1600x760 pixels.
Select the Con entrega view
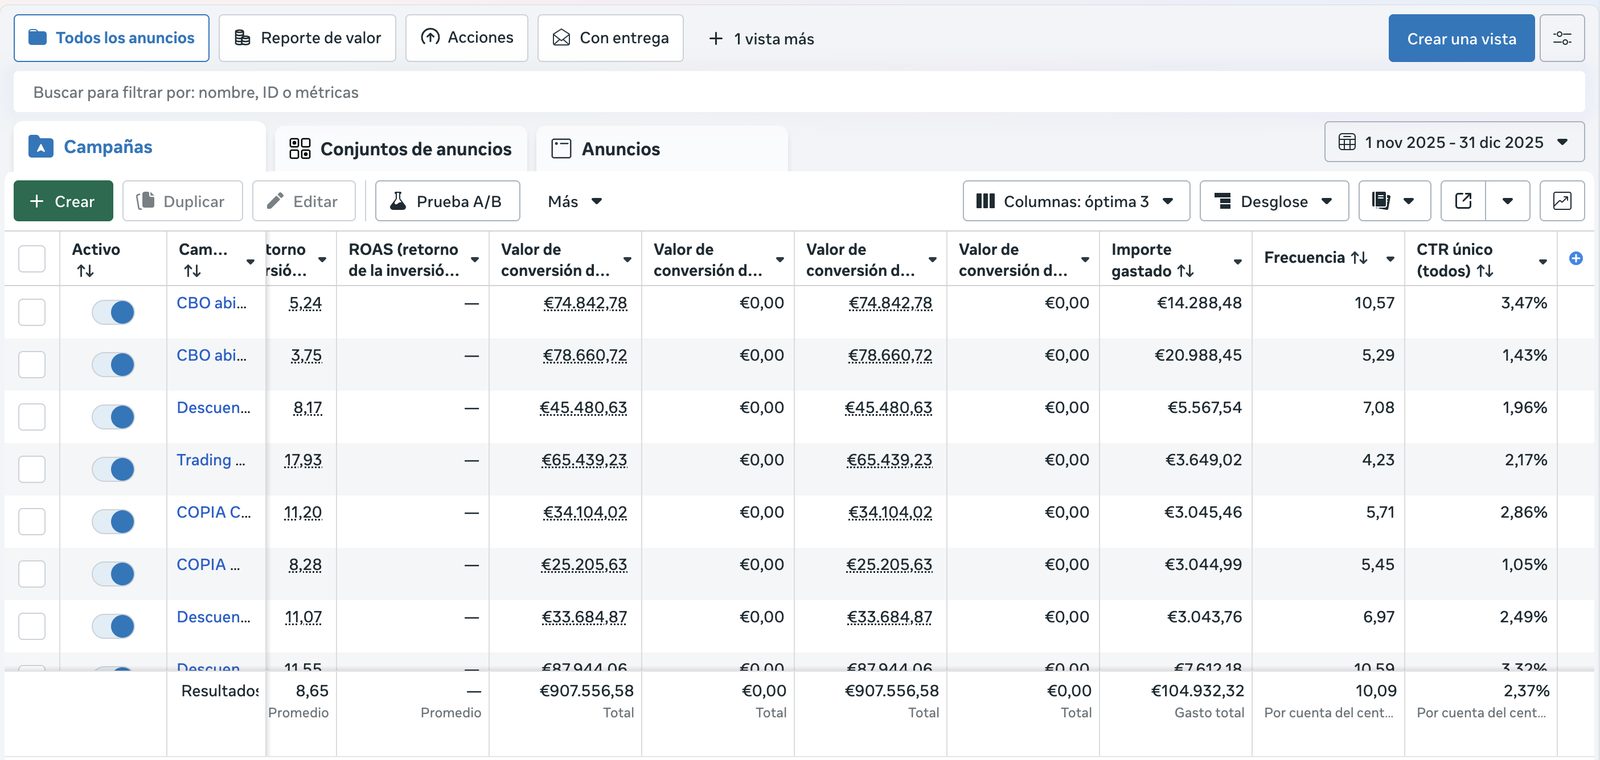(611, 38)
